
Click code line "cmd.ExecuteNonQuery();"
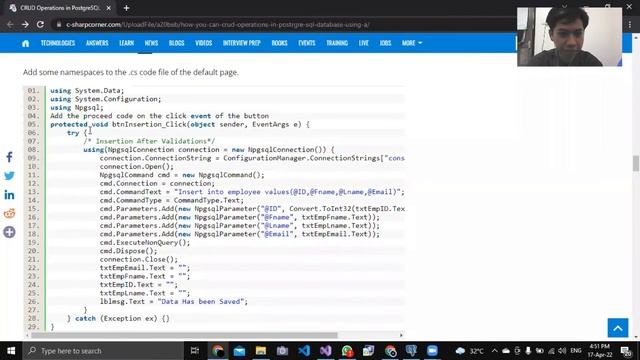145,242
